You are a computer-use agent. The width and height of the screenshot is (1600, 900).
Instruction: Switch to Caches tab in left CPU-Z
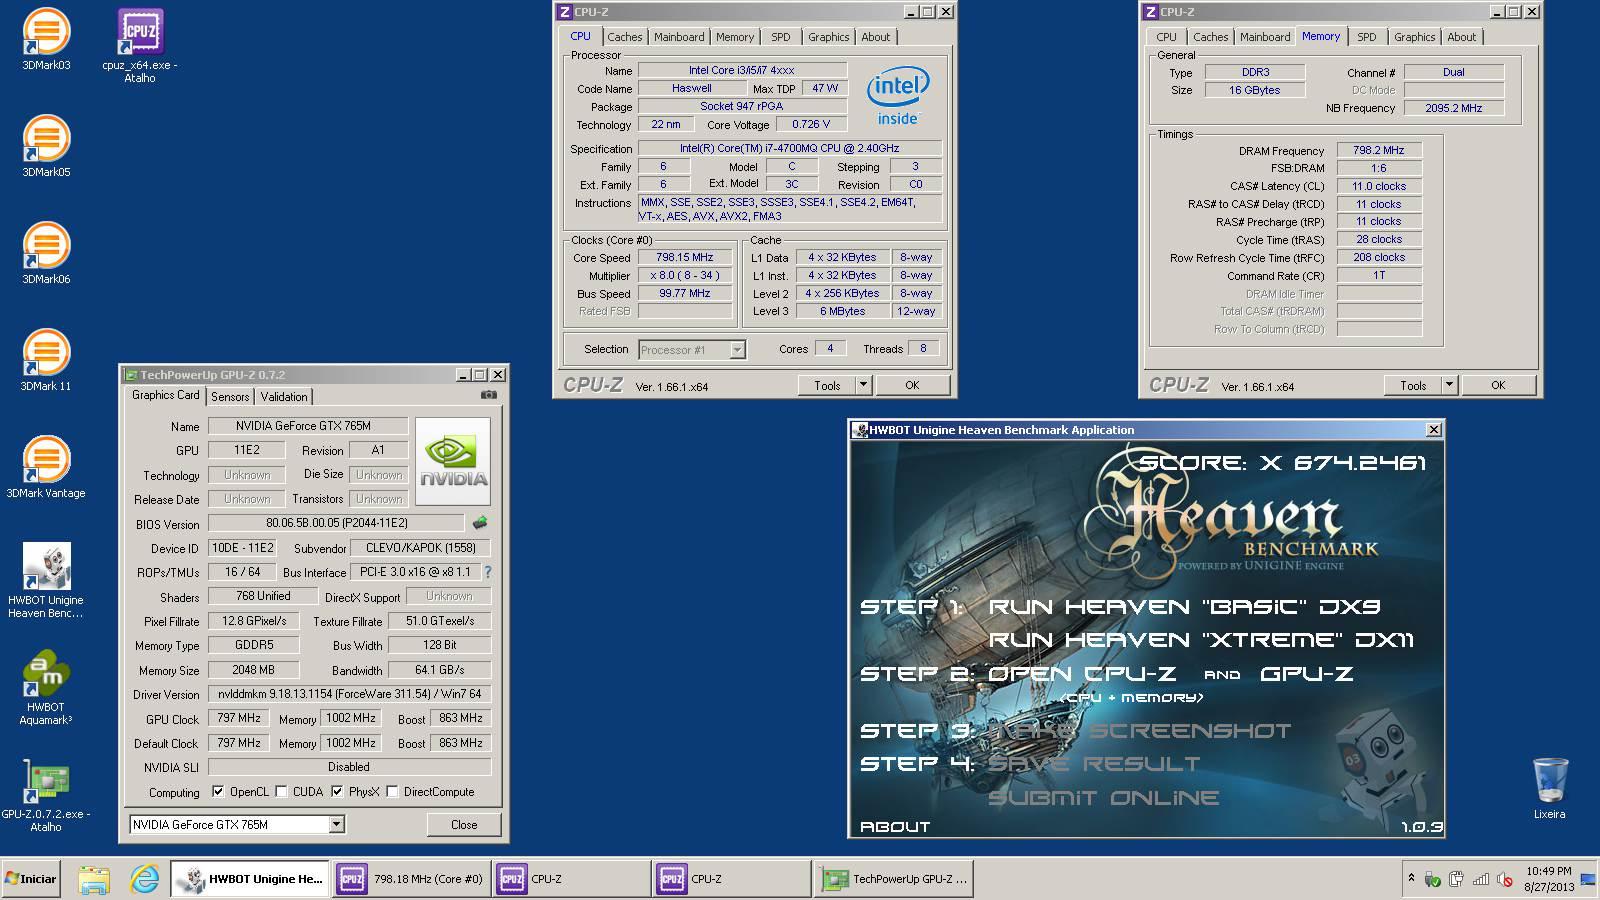pyautogui.click(x=625, y=37)
